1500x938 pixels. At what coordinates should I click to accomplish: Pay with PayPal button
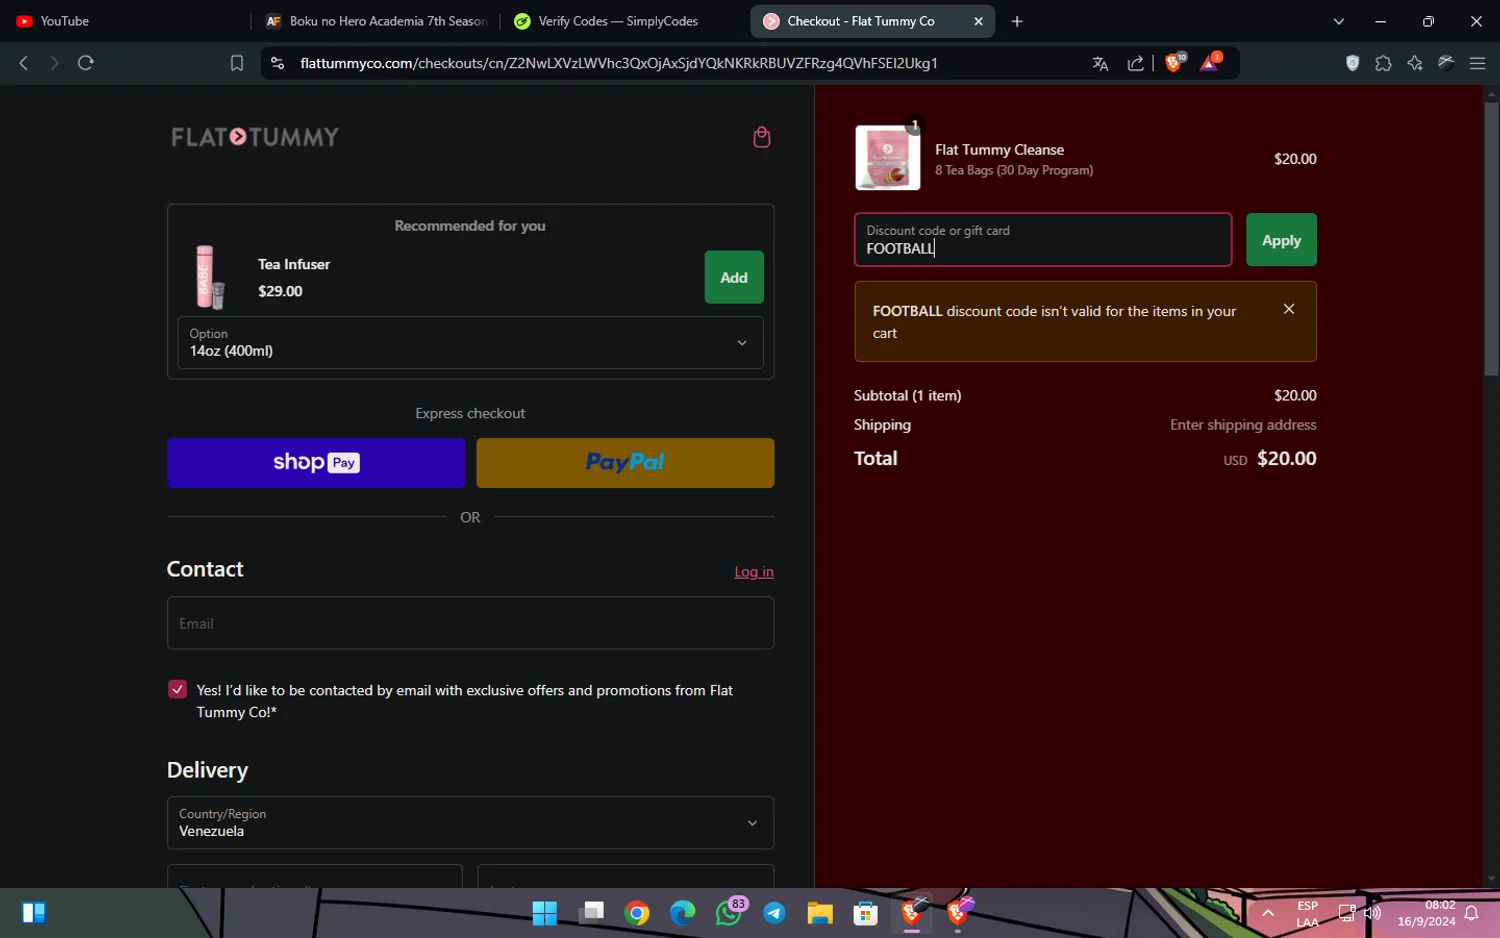click(x=625, y=463)
